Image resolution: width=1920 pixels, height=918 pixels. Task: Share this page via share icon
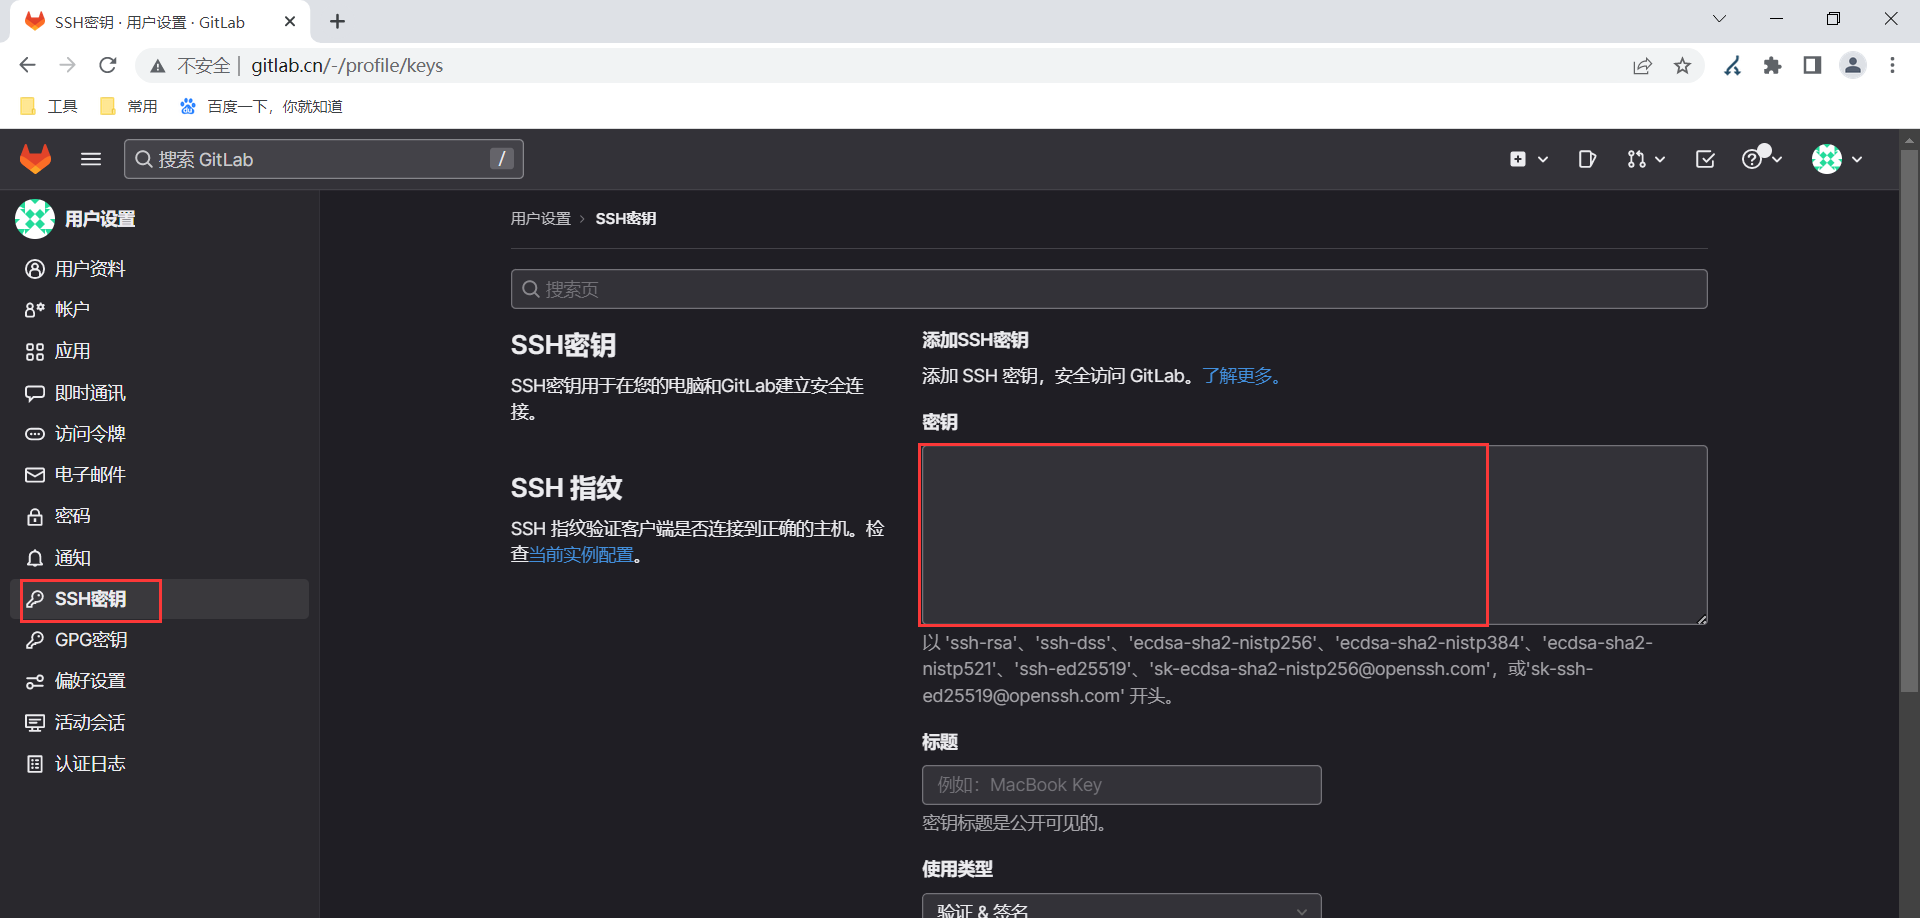point(1642,65)
